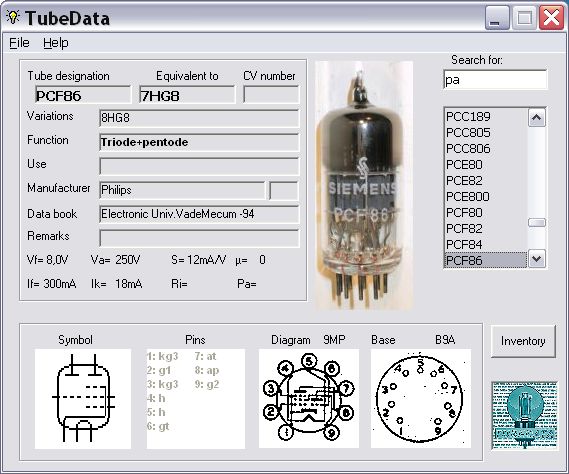
Task: Click the B9A Base socket drawing
Action: 421,398
